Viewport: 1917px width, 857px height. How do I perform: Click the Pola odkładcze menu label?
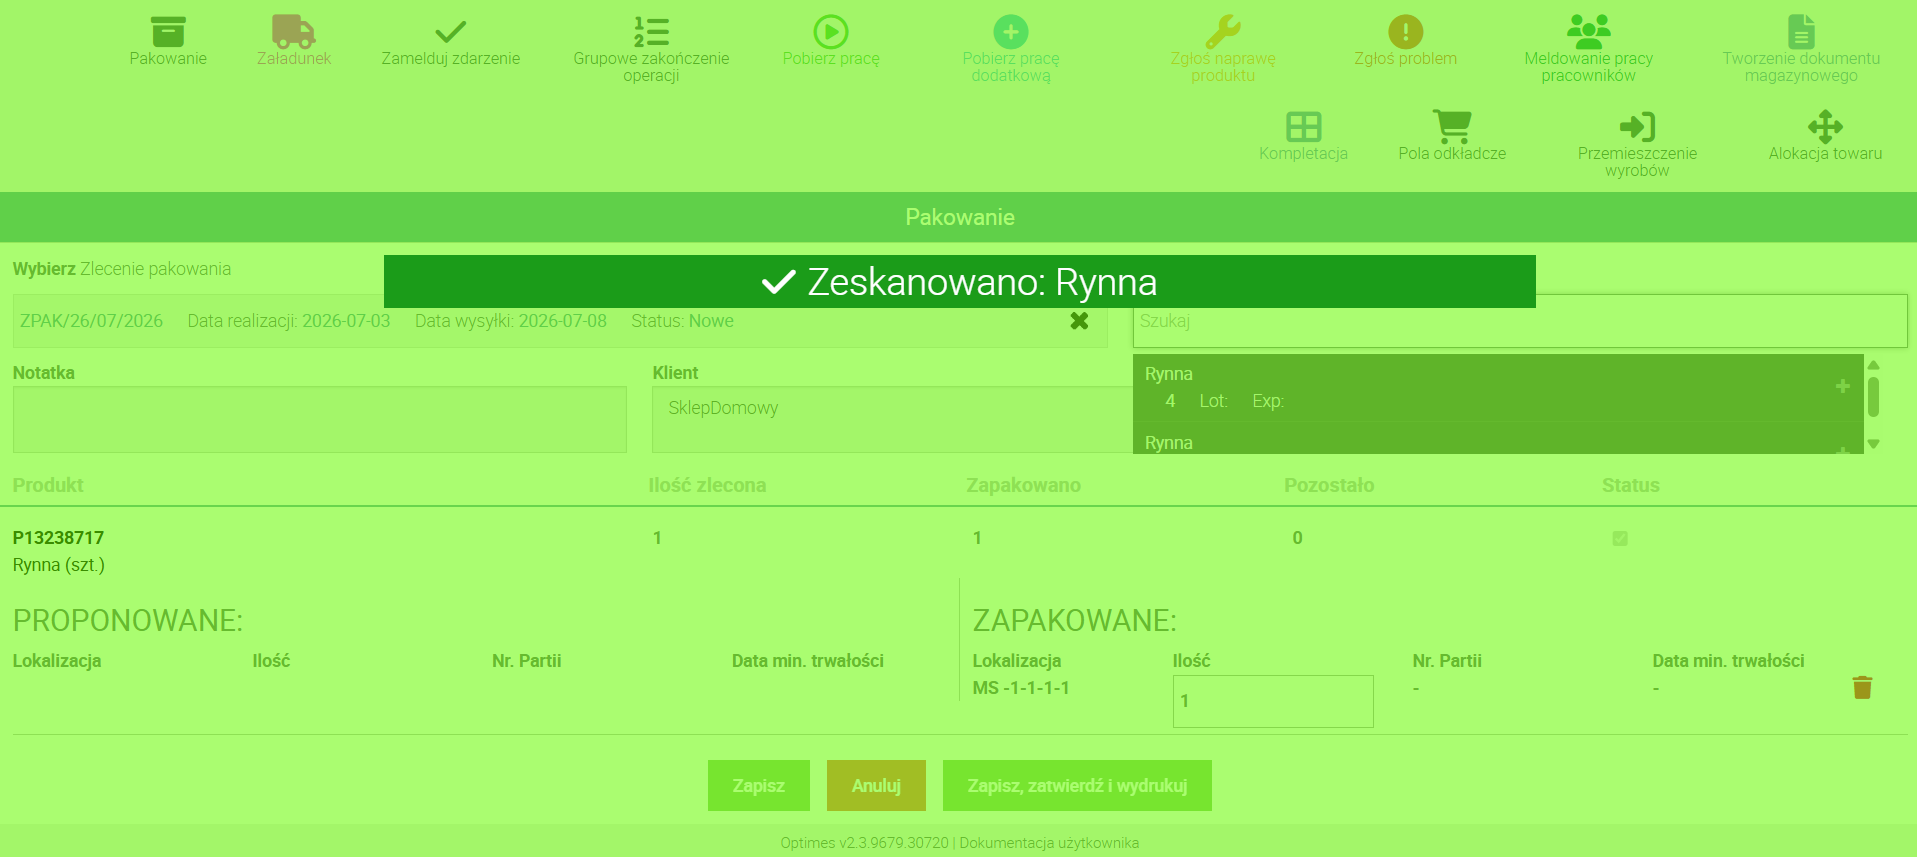coord(1452,153)
